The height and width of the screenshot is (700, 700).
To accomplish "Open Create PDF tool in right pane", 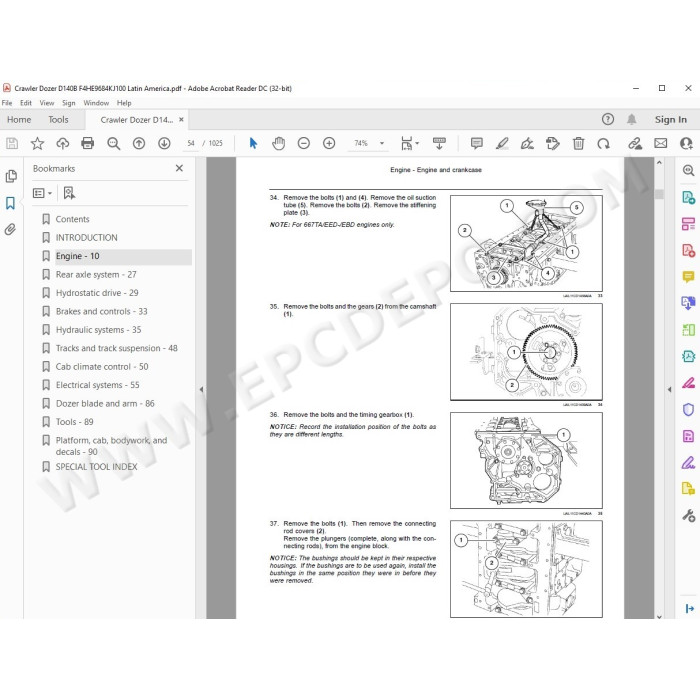I will [688, 250].
